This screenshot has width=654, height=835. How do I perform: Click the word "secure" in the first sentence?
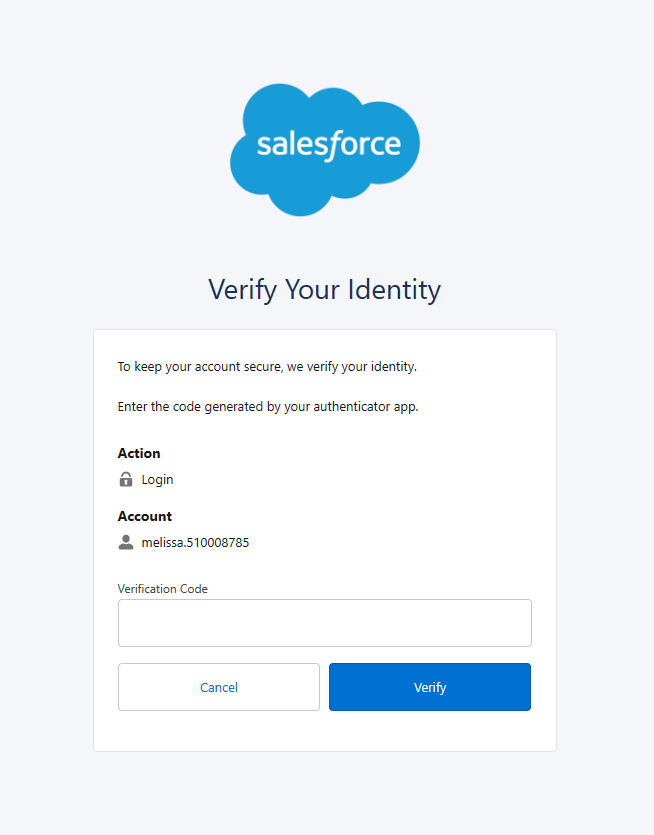click(264, 367)
